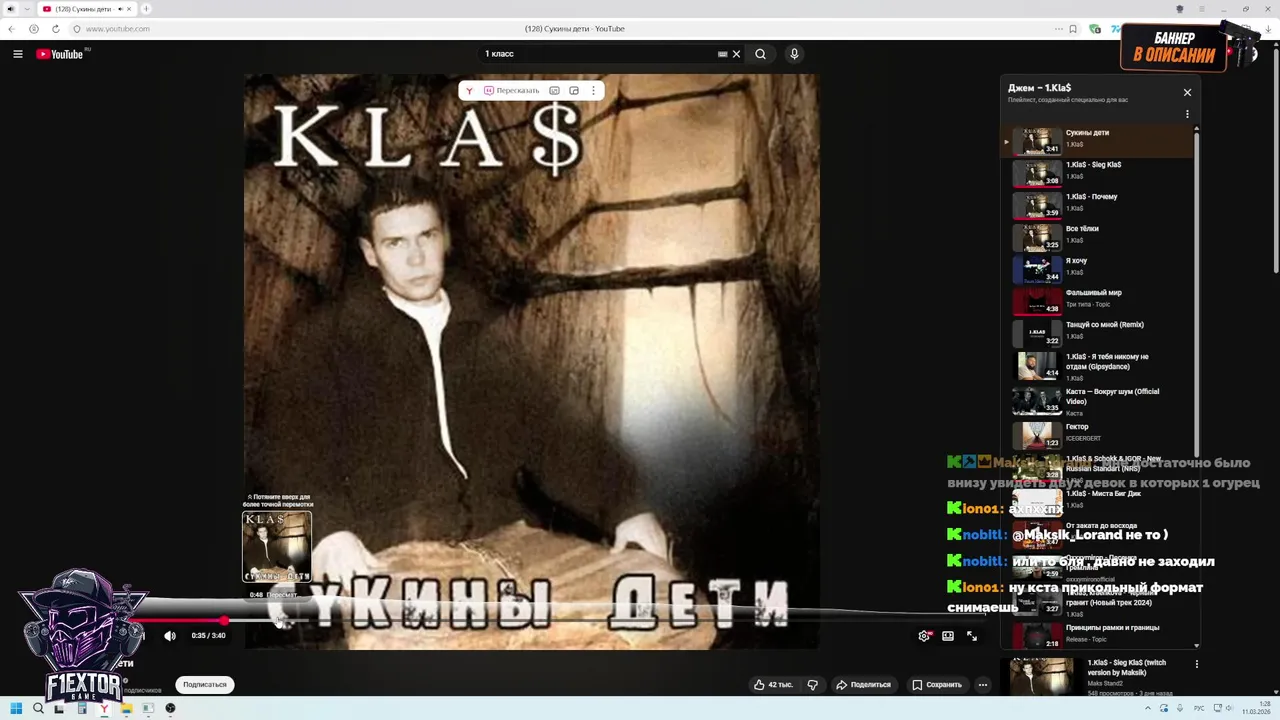Open the taskbar clock showing 1:28
The height and width of the screenshot is (720, 1280).
tap(1256, 708)
